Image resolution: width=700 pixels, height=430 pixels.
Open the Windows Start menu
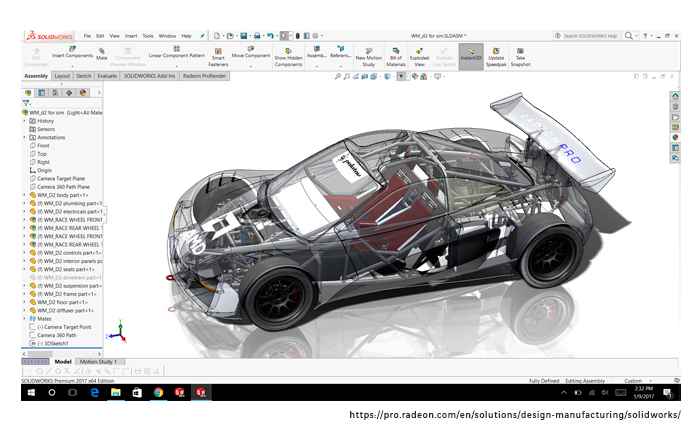(31, 392)
